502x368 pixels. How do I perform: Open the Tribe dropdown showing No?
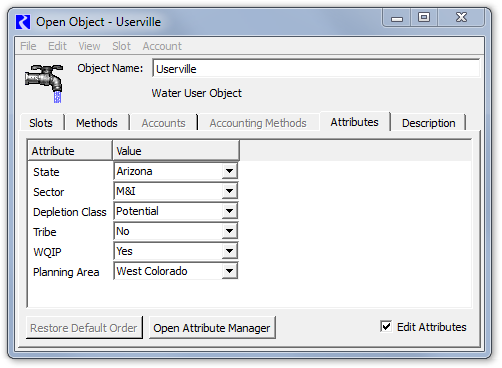coord(229,231)
